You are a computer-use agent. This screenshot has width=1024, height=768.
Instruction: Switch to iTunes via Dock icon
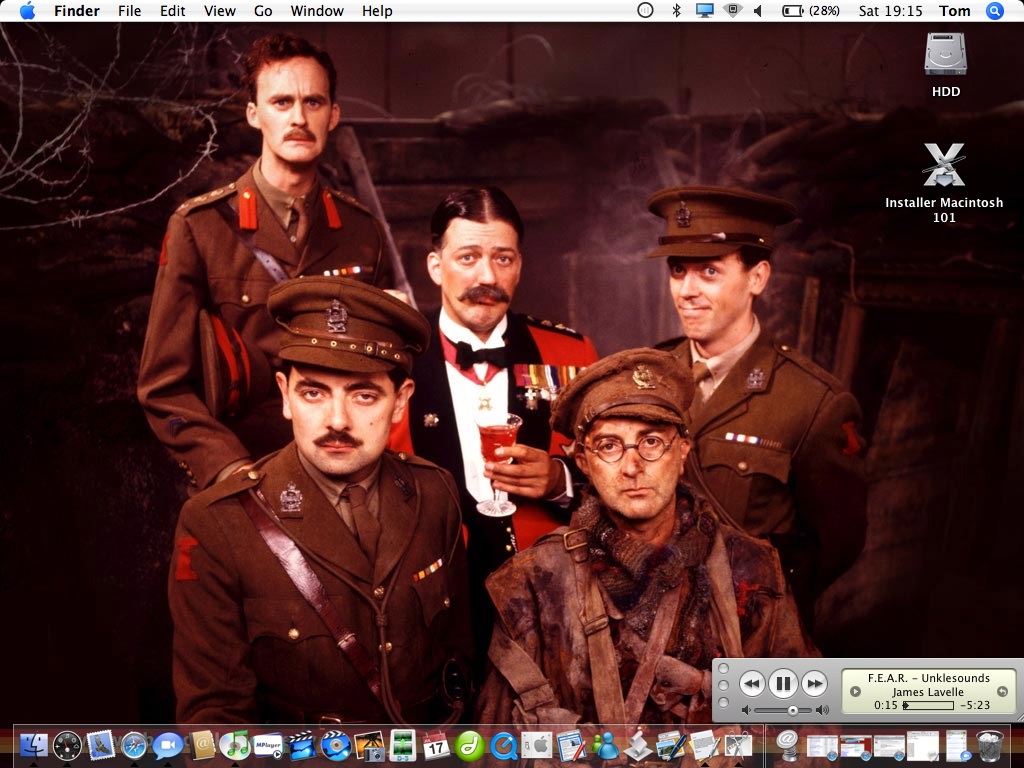coord(235,745)
